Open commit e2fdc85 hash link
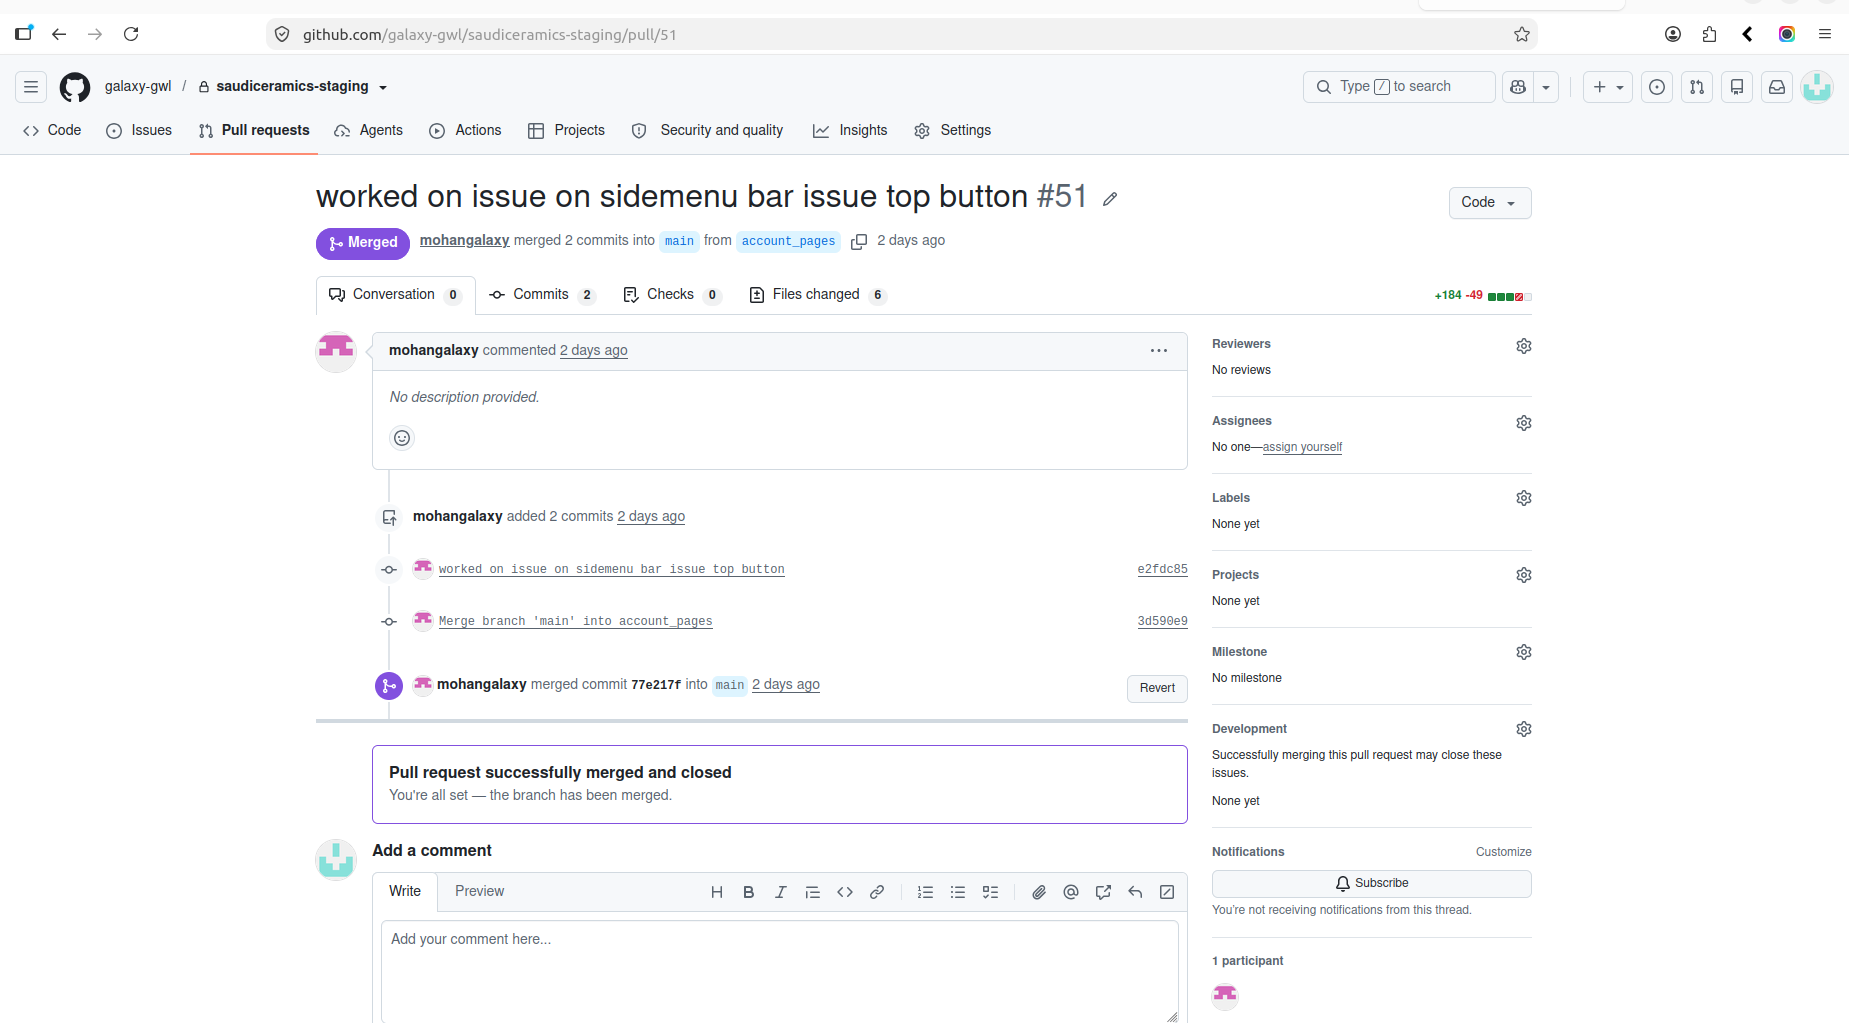 click(1162, 569)
